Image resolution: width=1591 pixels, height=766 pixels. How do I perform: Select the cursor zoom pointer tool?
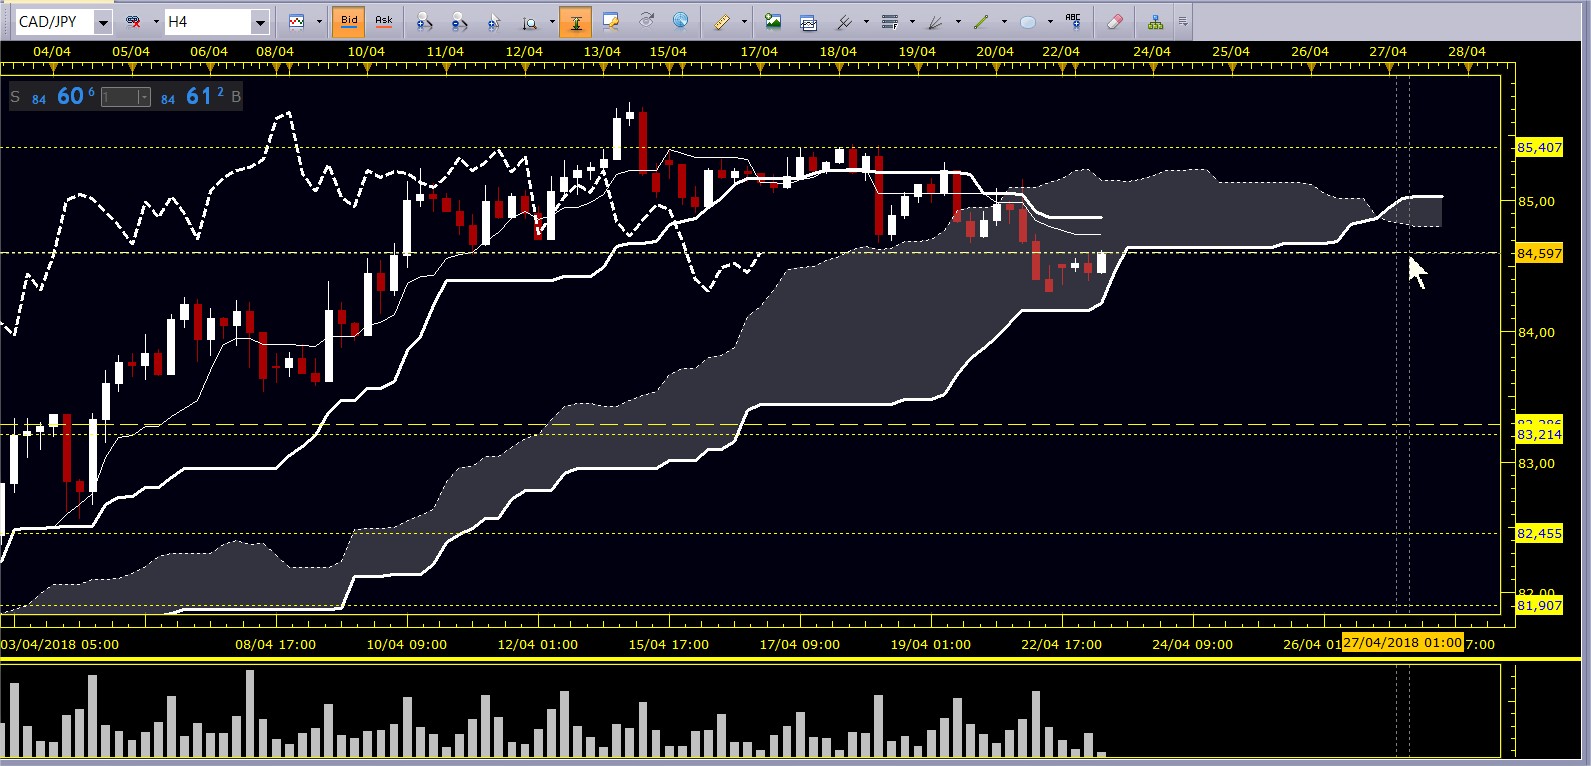pos(494,21)
